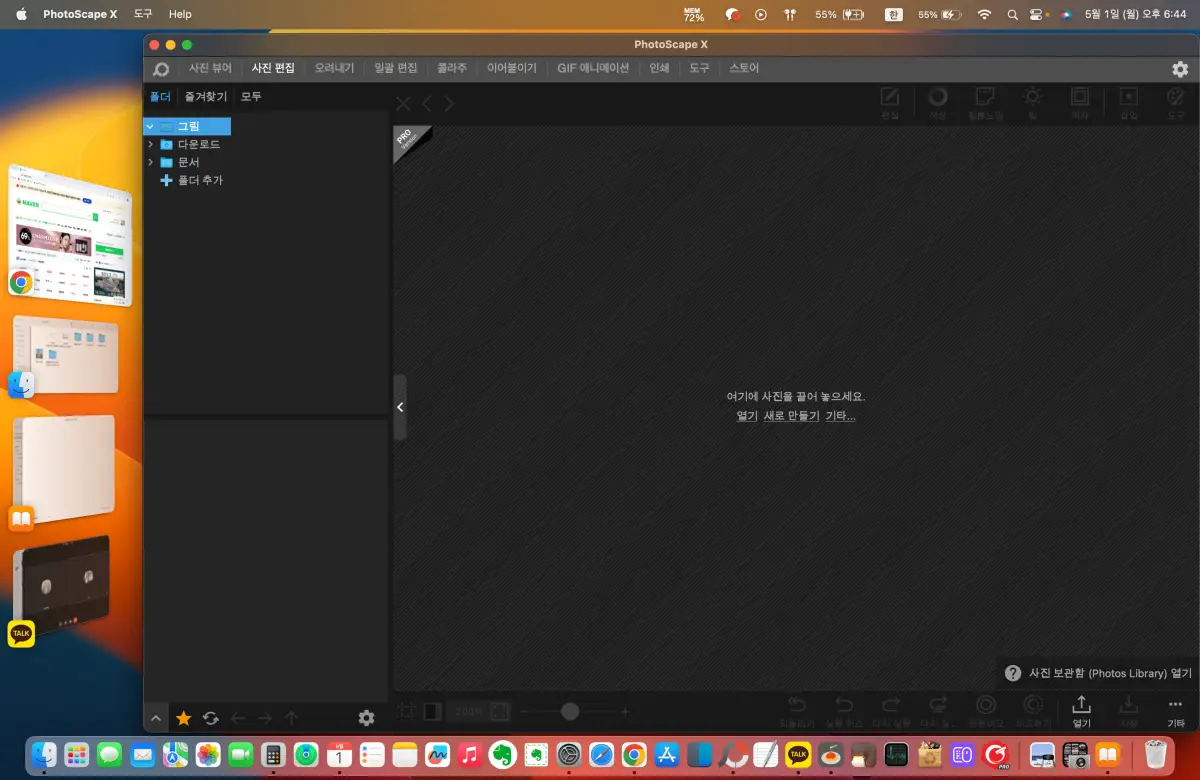The image size is (1200, 780).
Task: Click 폴더 추가 to add folder
Action: click(x=192, y=180)
